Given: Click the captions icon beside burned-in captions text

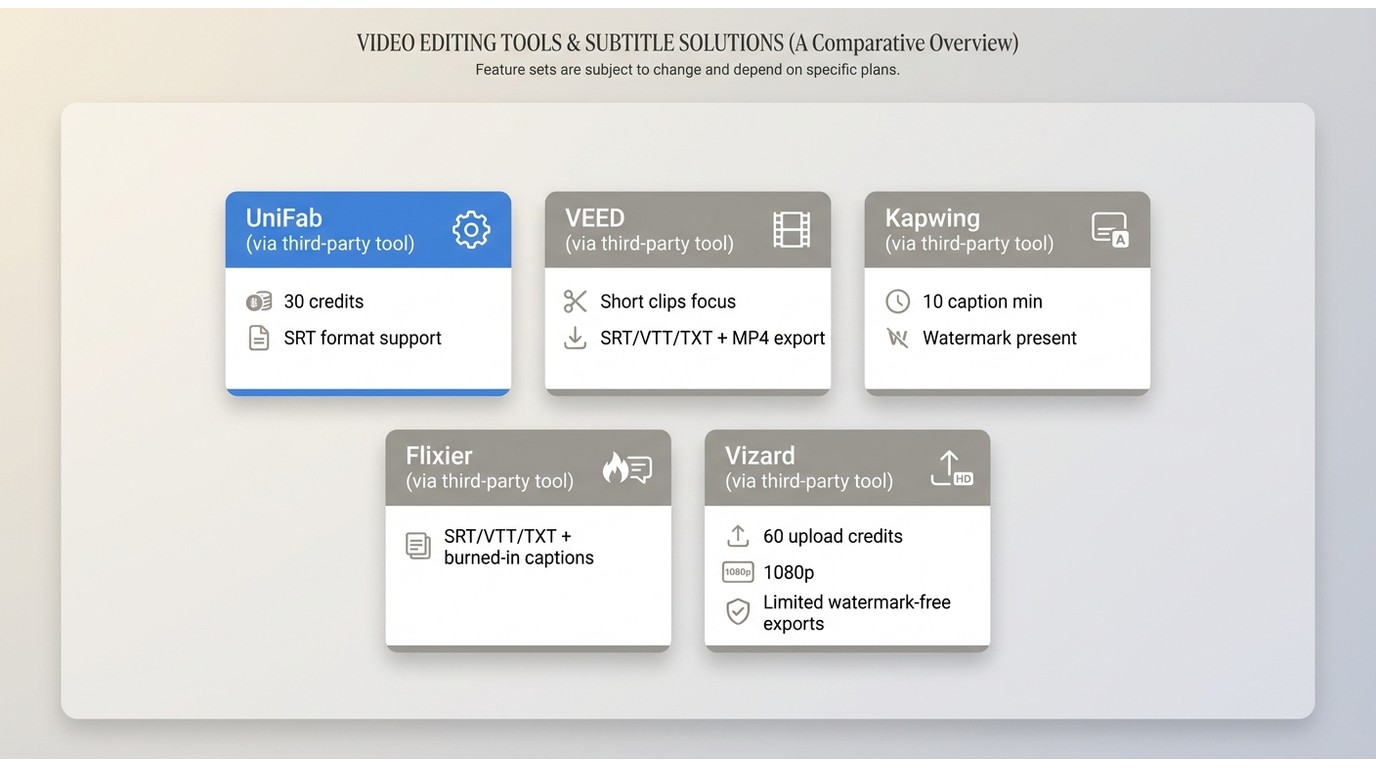Looking at the screenshot, I should point(418,546).
